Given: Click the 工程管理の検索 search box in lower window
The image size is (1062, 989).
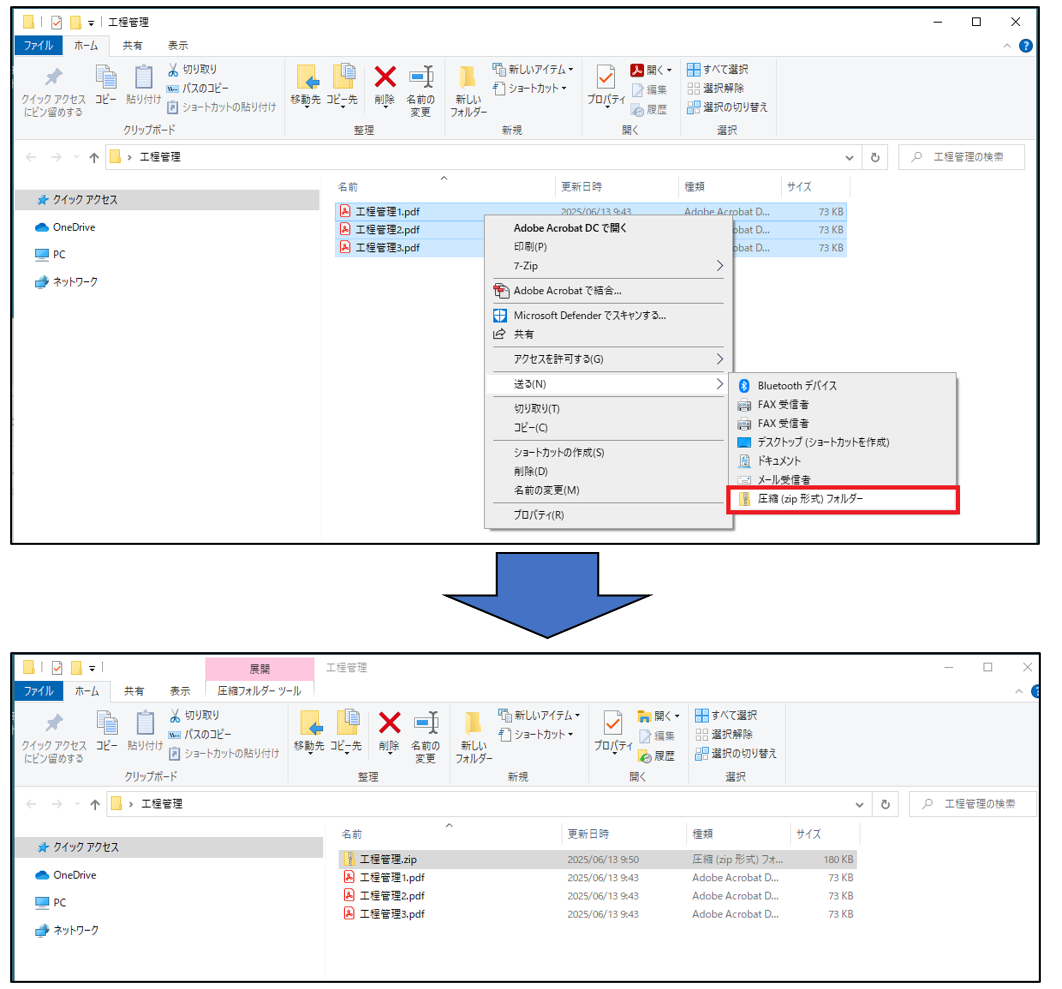Looking at the screenshot, I should 976,804.
